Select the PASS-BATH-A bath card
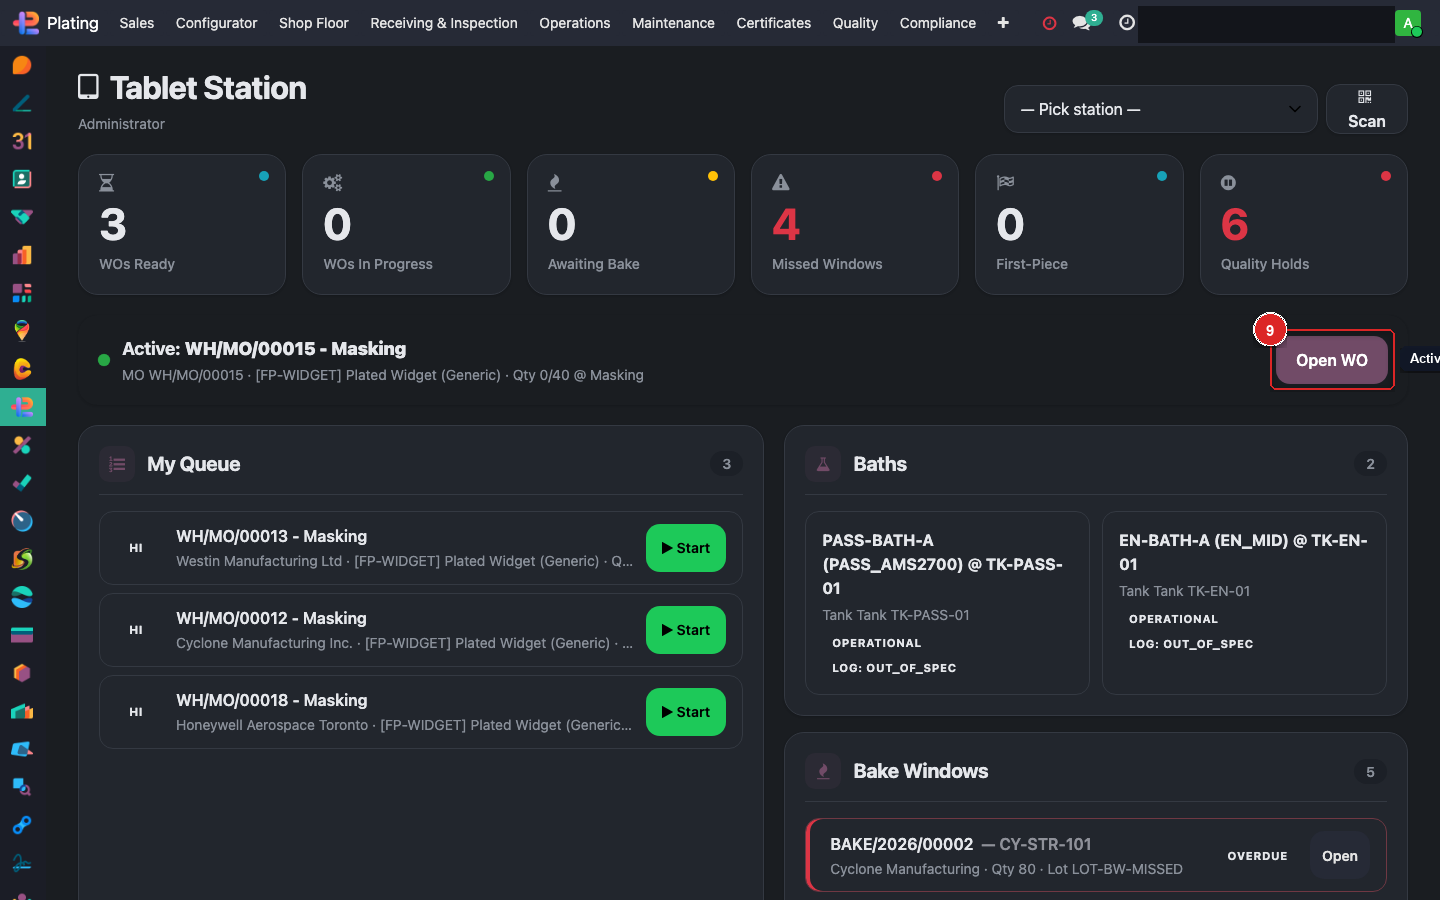 pos(946,602)
